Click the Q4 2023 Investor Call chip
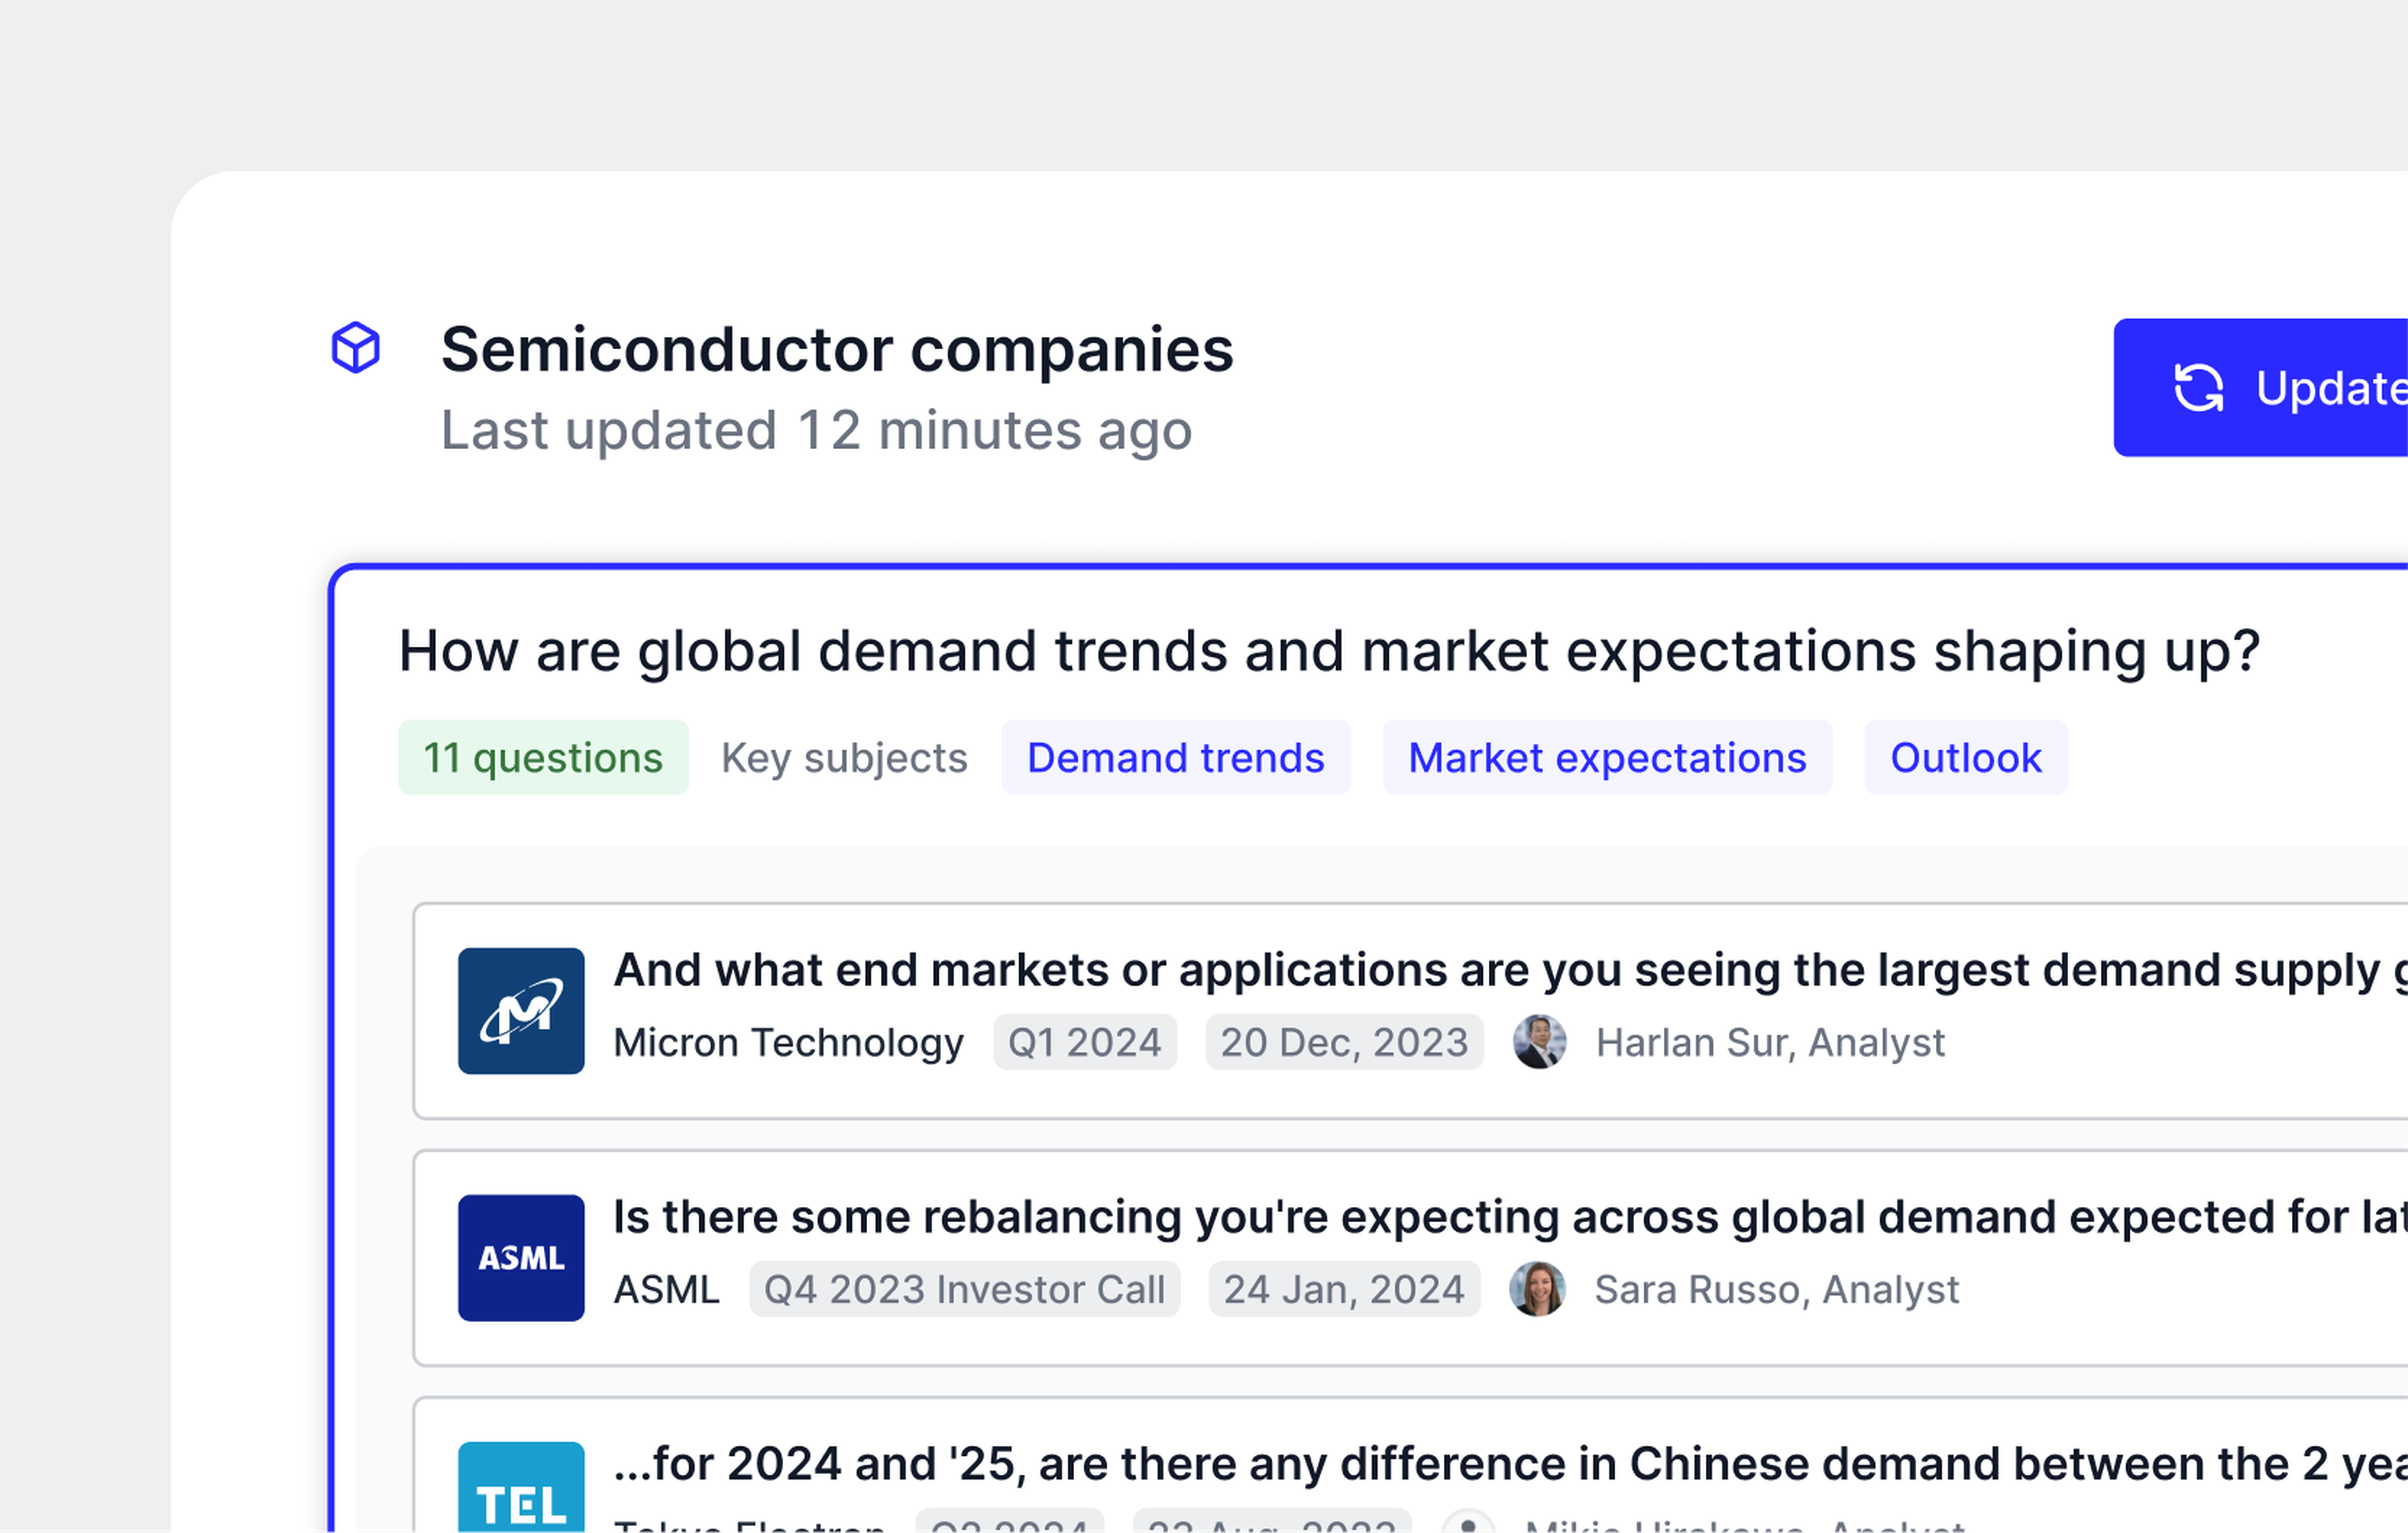Image resolution: width=2408 pixels, height=1533 pixels. tap(964, 1289)
